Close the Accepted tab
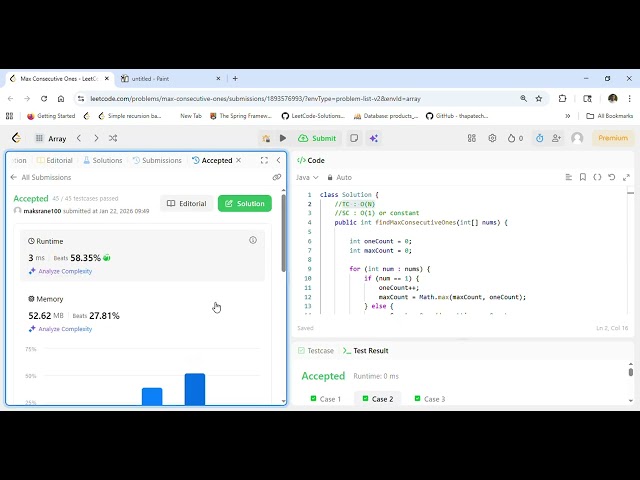 [239, 160]
